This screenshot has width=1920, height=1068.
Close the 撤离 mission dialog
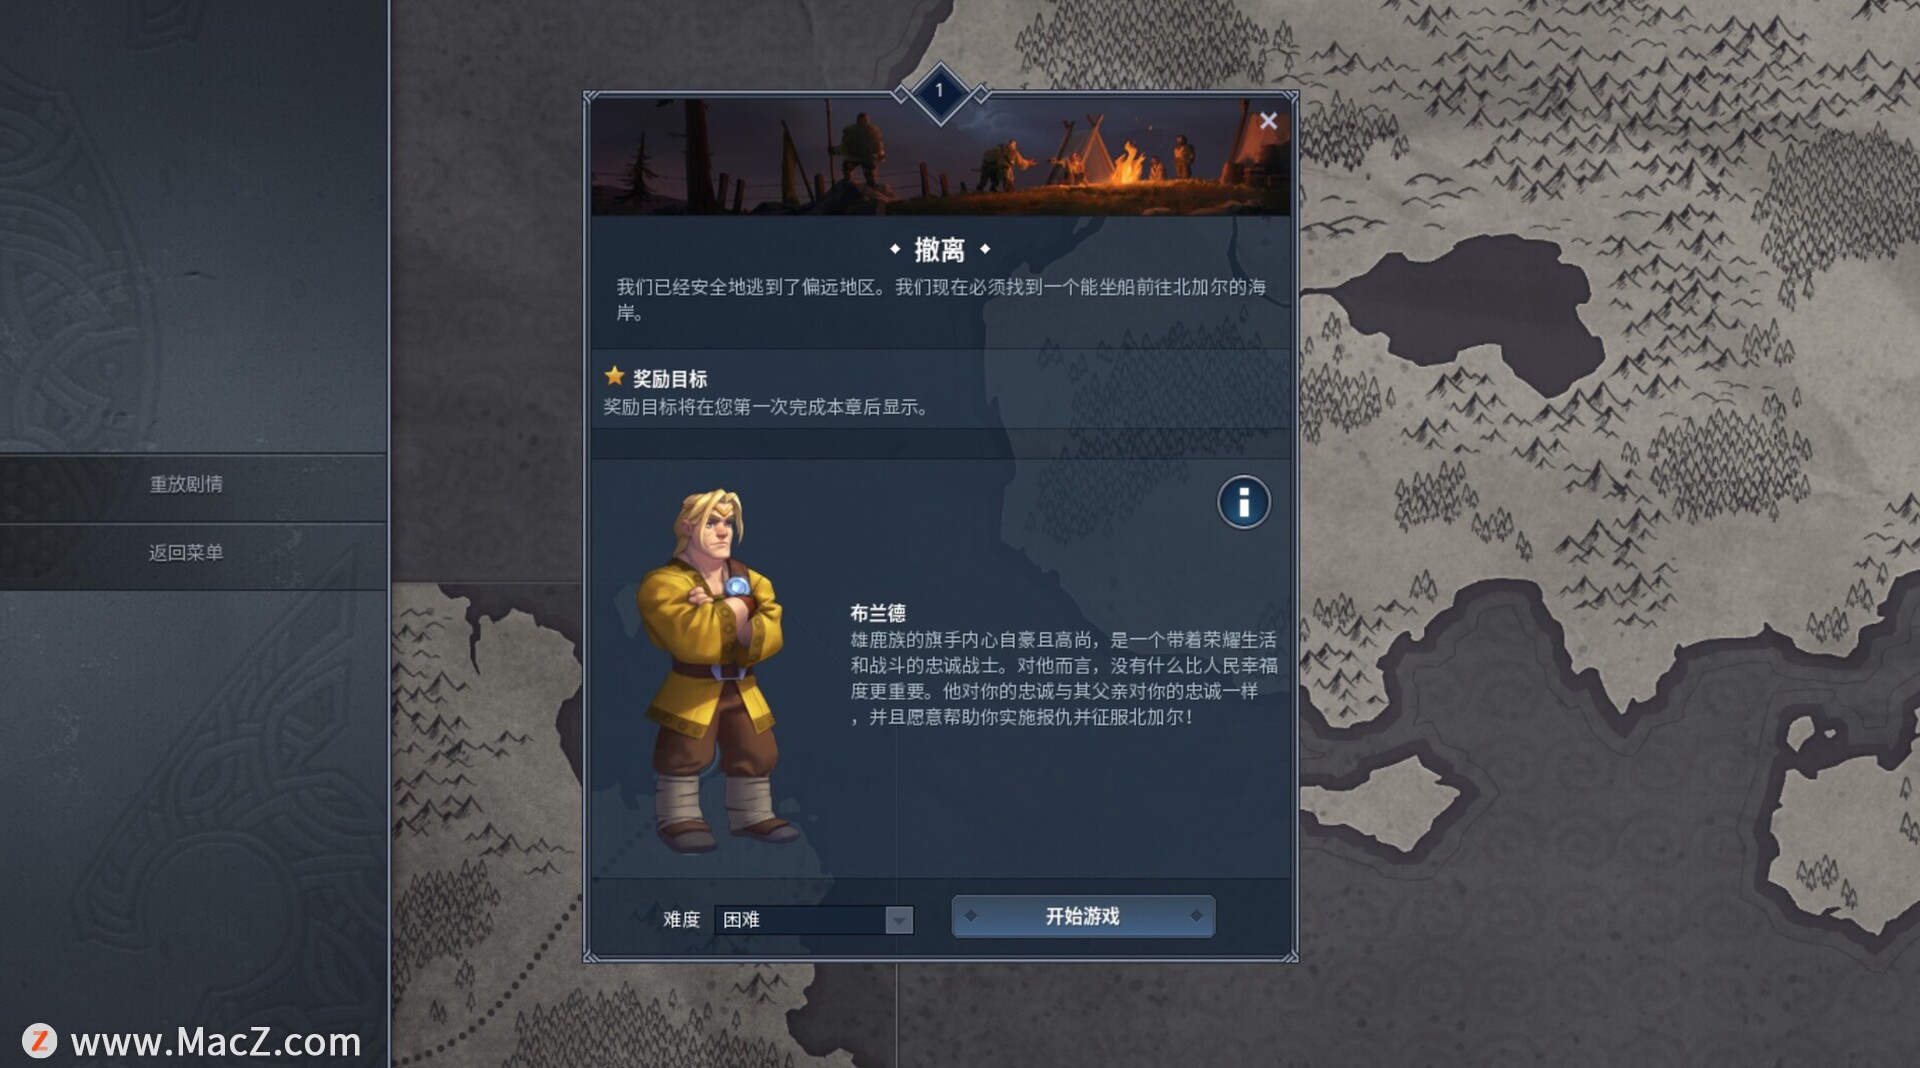pos(1268,121)
